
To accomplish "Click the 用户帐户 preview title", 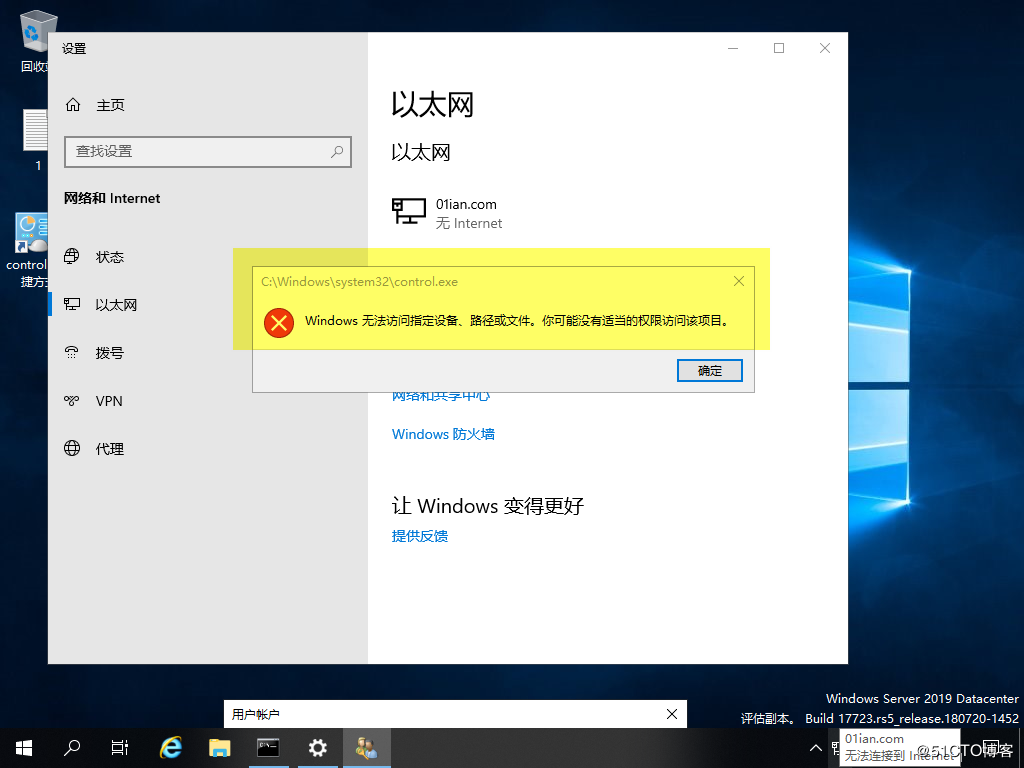I will (x=255, y=714).
